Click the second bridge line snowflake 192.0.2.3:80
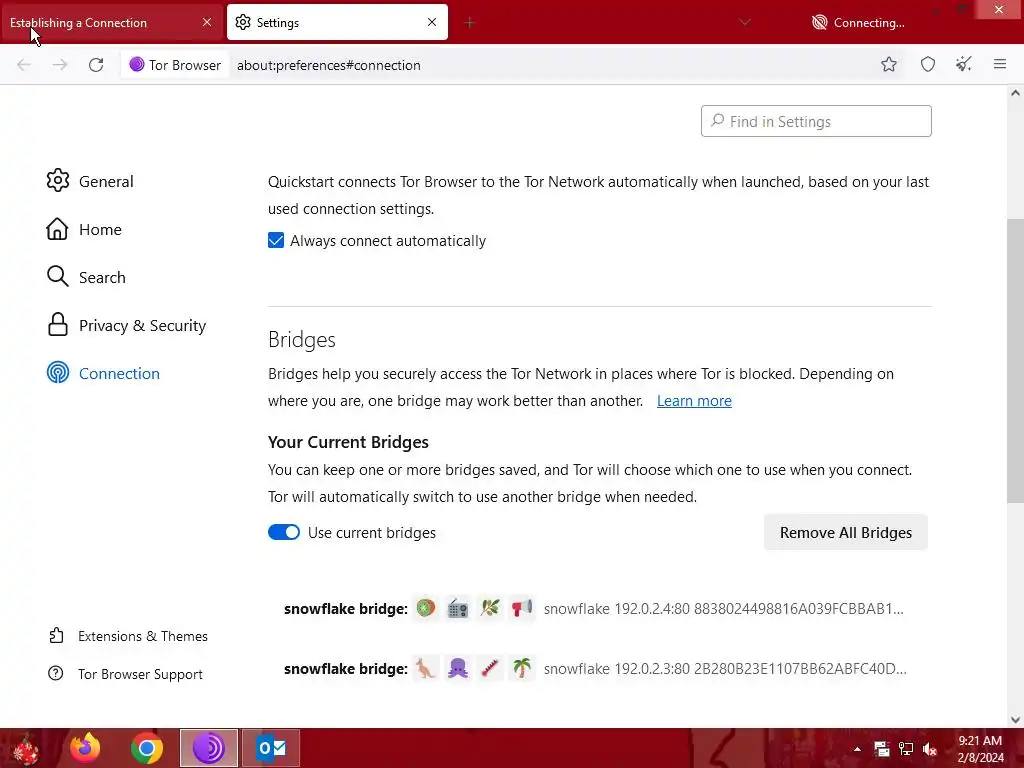The width and height of the screenshot is (1024, 768). (x=725, y=669)
